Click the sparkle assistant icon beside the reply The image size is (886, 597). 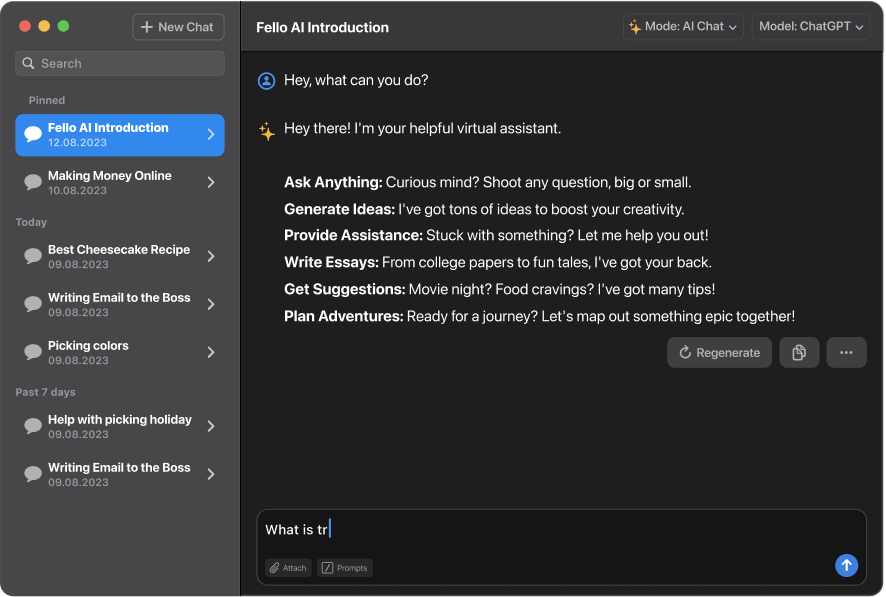click(266, 130)
